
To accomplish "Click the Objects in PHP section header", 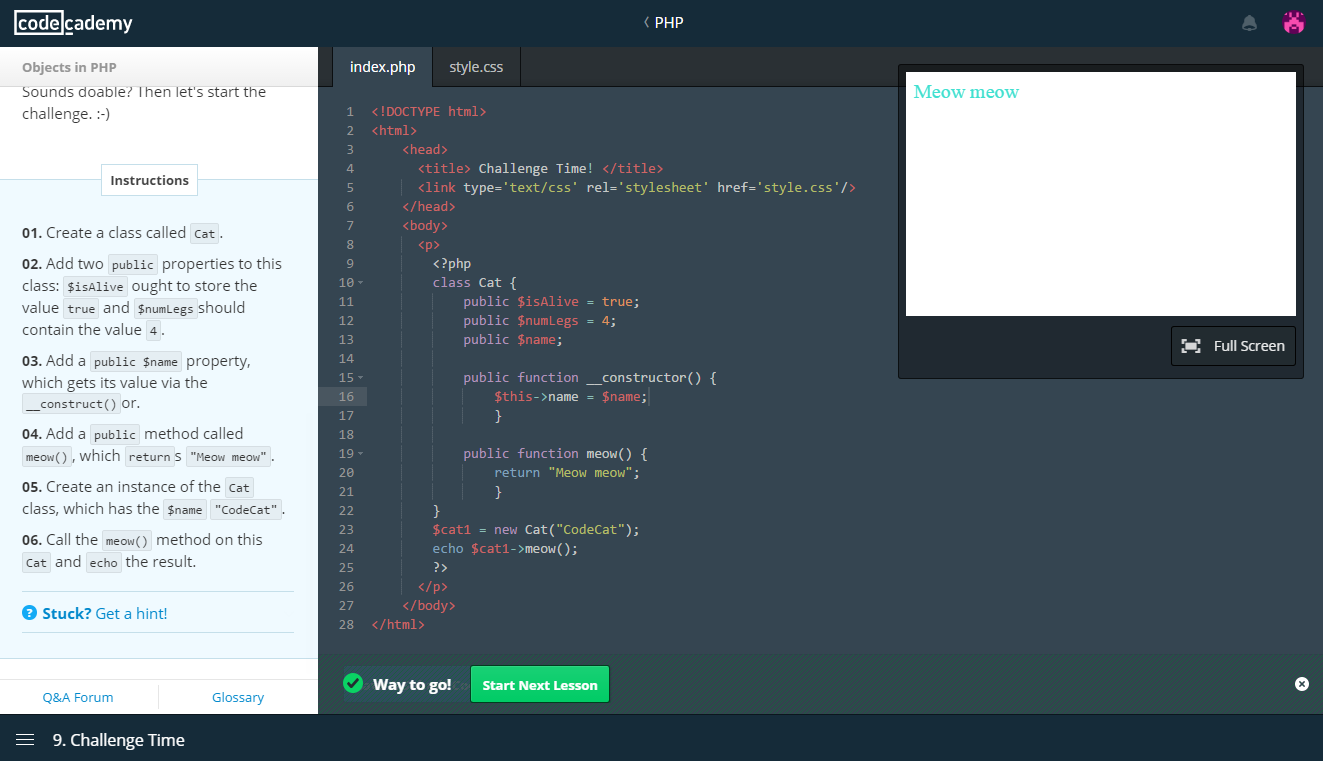I will pyautogui.click(x=69, y=67).
